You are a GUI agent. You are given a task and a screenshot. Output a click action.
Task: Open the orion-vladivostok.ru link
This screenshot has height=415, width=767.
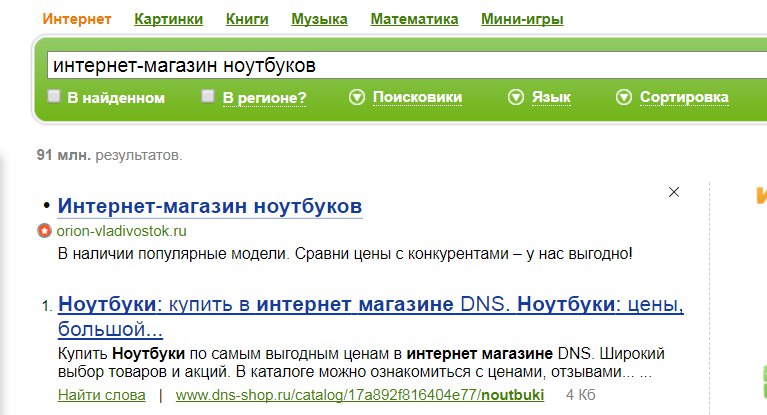pyautogui.click(x=121, y=231)
